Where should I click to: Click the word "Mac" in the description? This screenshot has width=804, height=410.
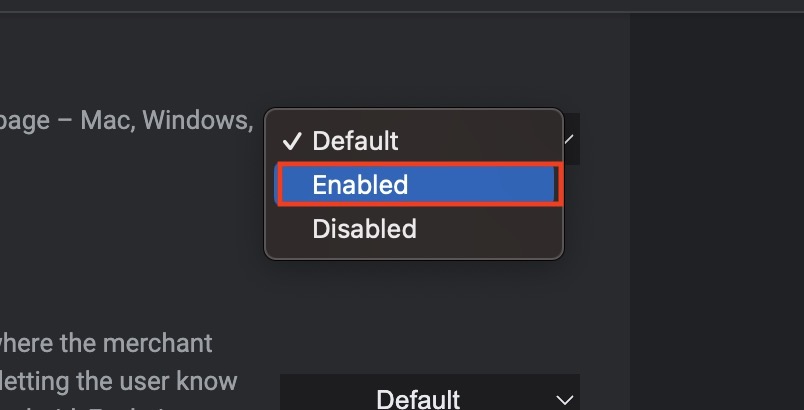point(104,121)
